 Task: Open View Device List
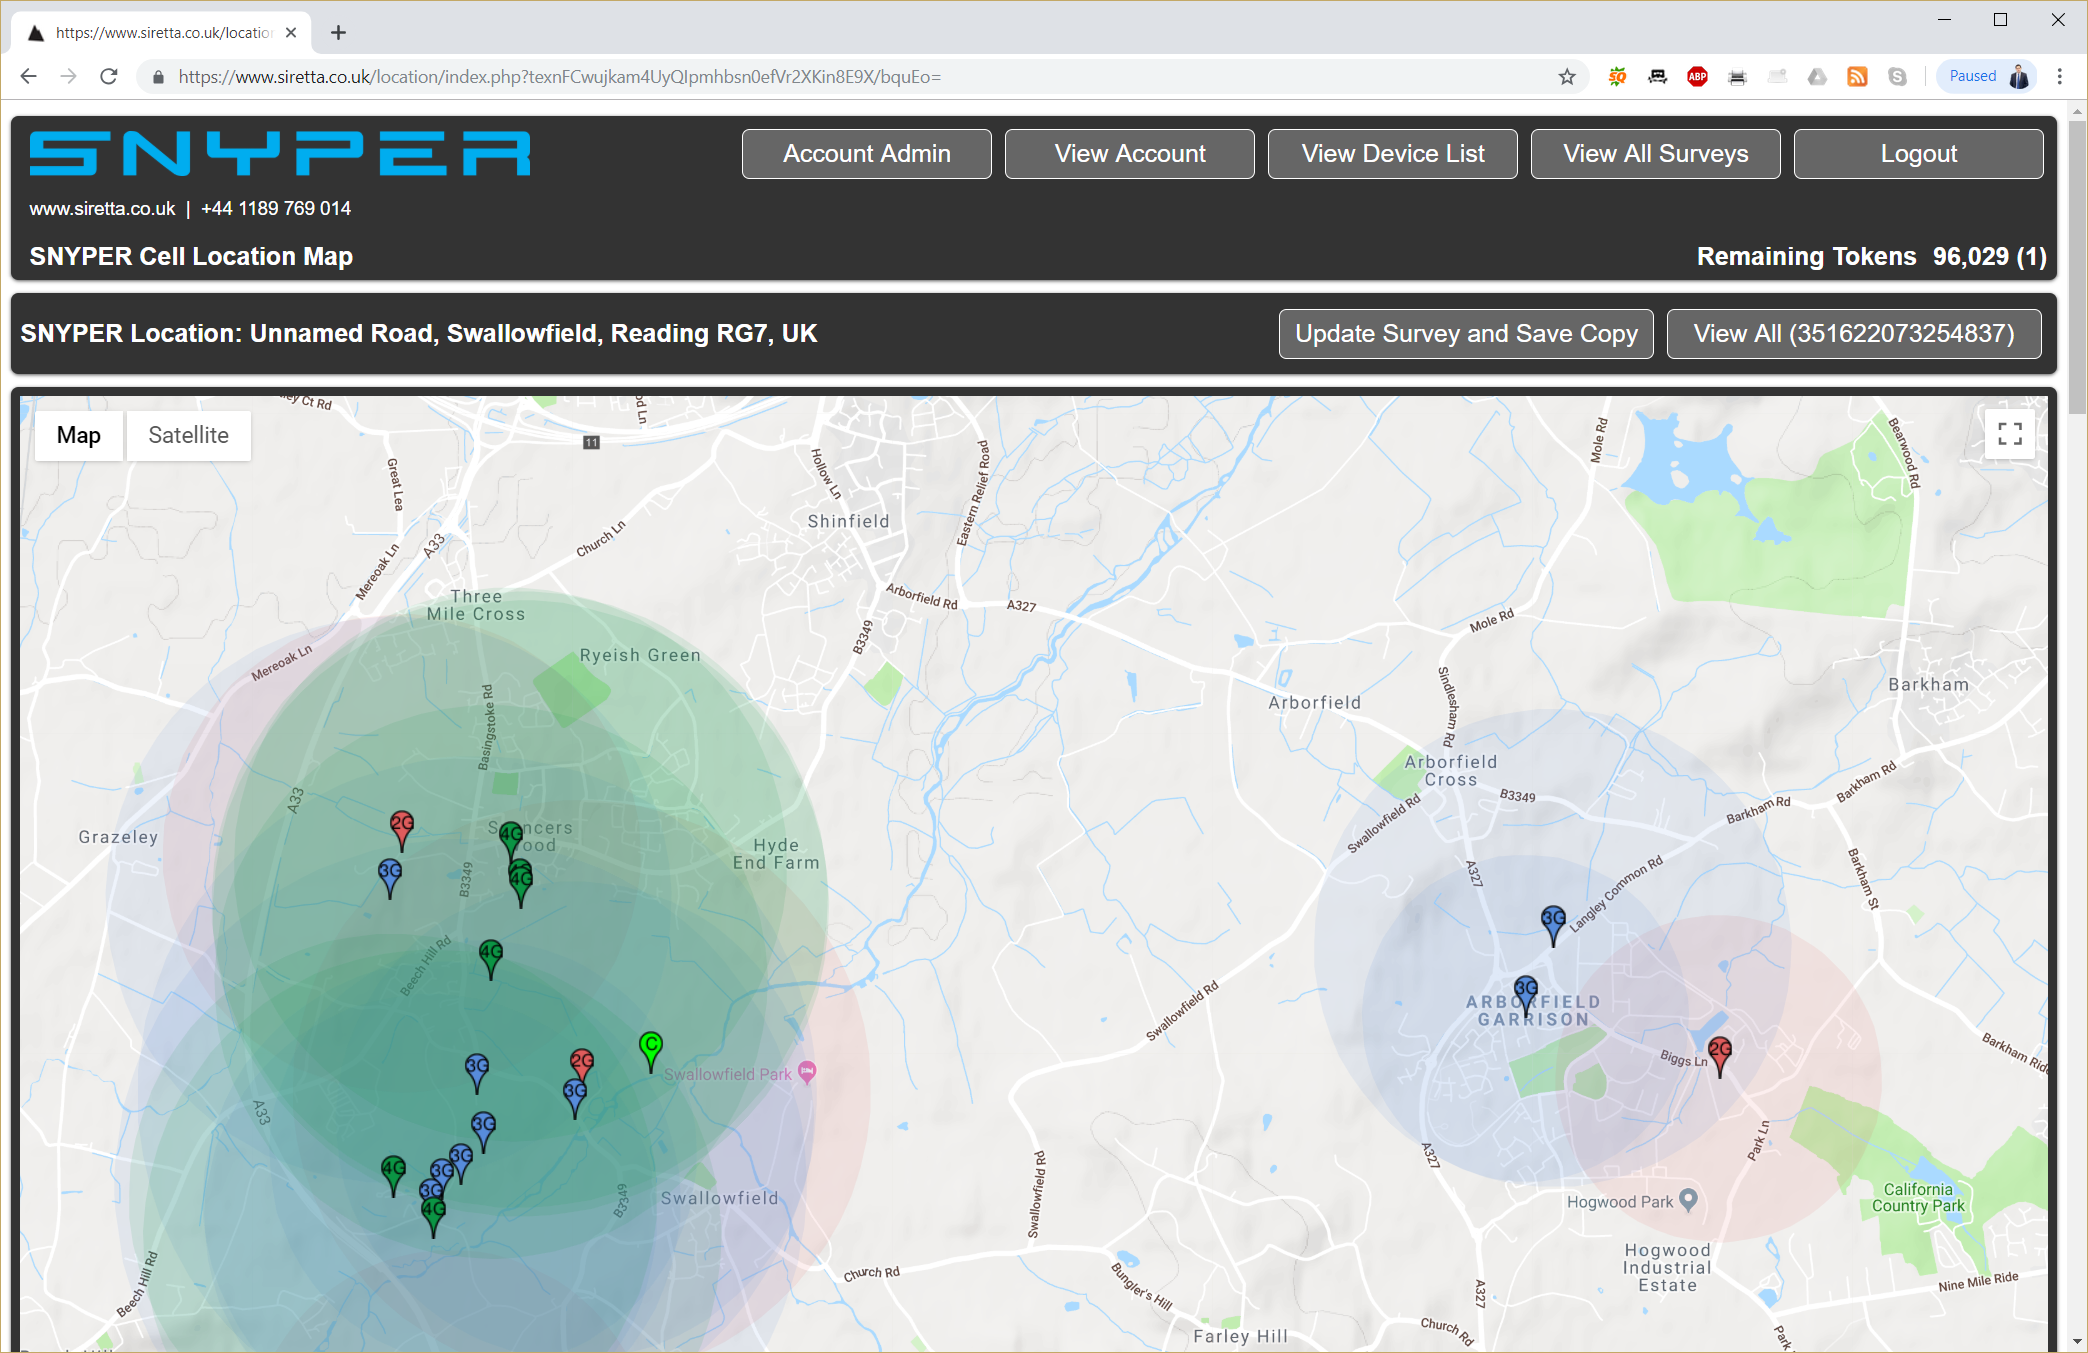point(1392,154)
